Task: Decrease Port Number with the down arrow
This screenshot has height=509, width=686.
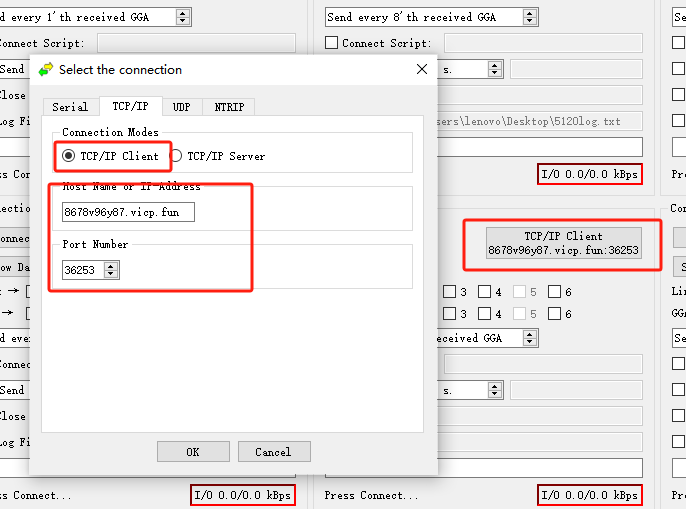Action: (x=111, y=275)
